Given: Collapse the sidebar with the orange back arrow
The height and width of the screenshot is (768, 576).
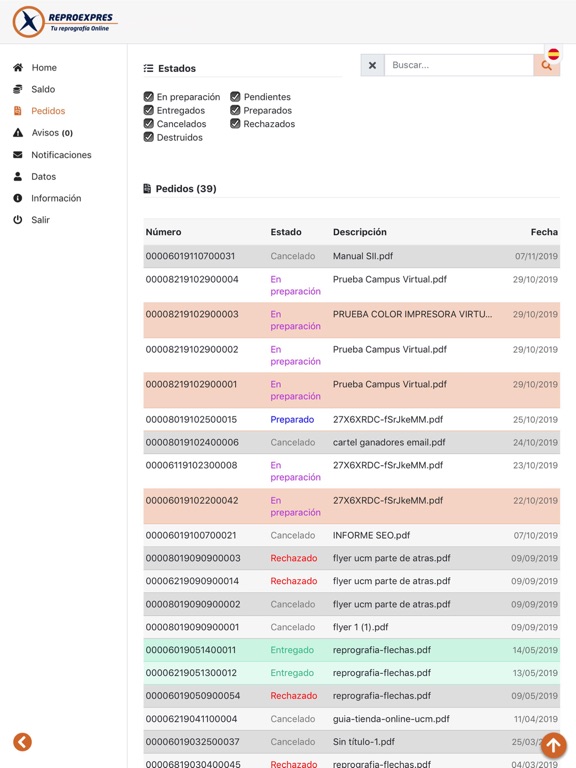Looking at the screenshot, I should (23, 742).
